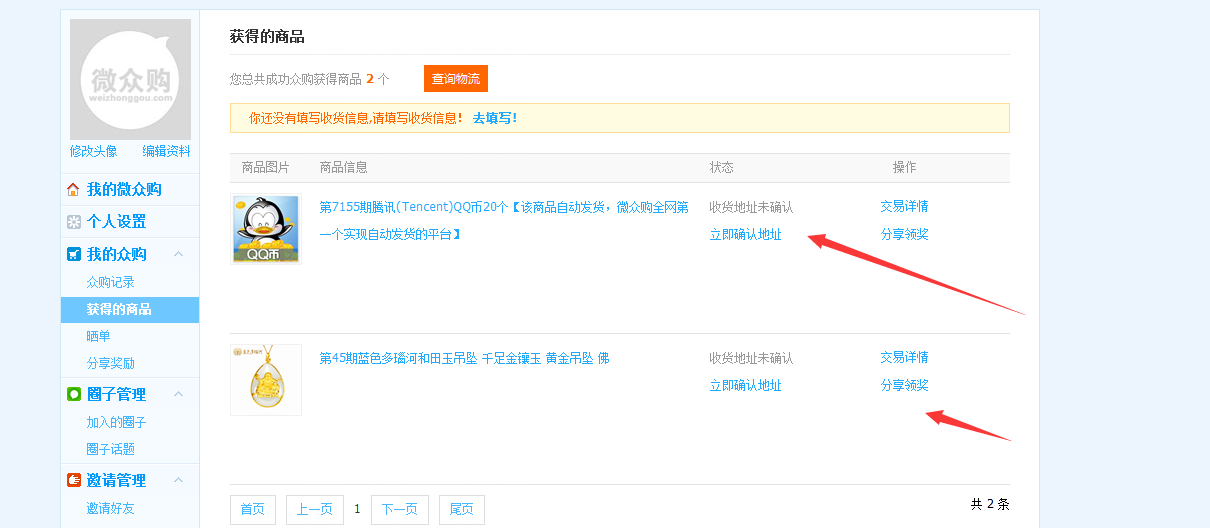Select 分享奖励 menu item
The width and height of the screenshot is (1210, 528).
110,363
